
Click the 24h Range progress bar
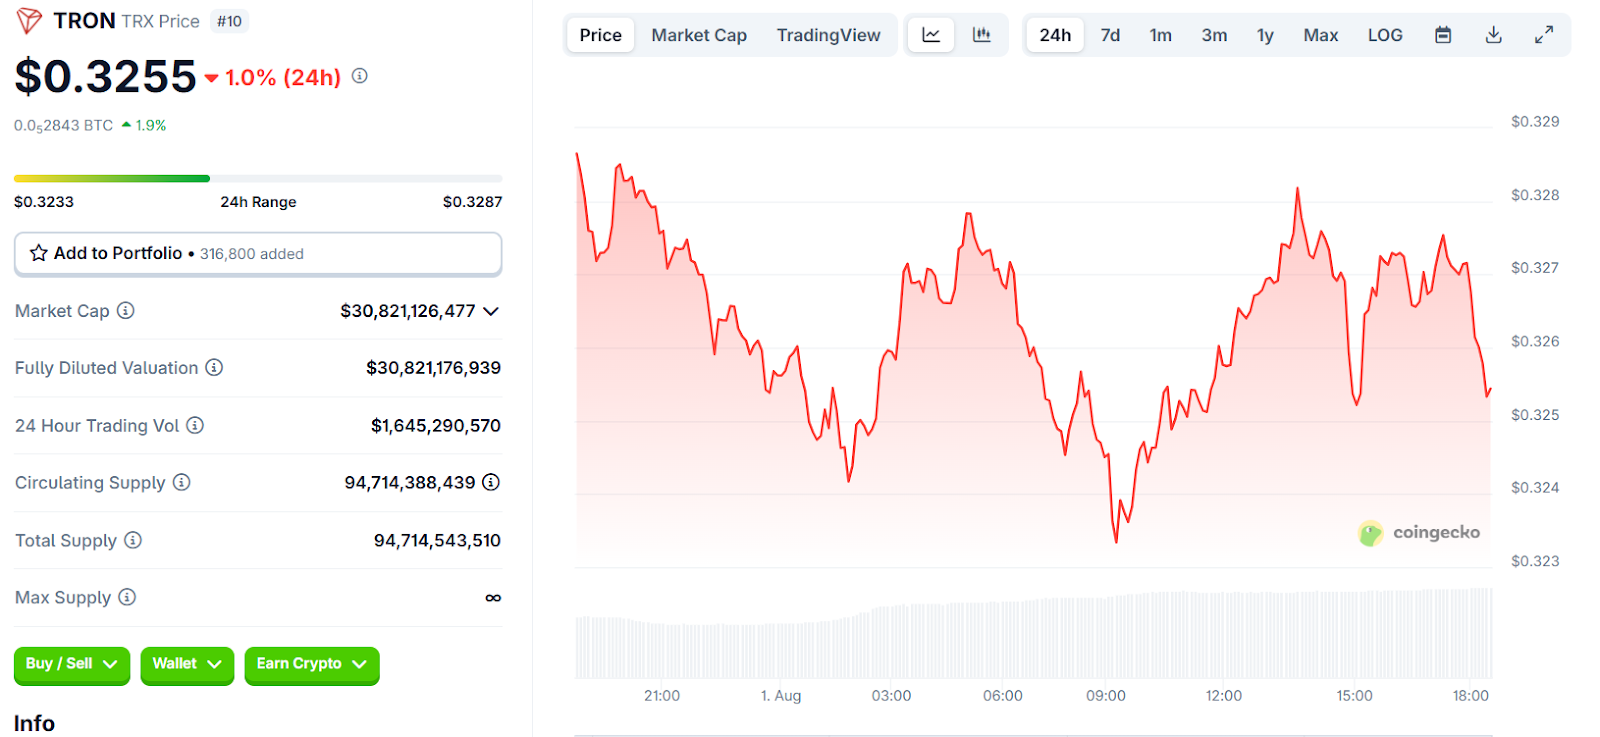tap(257, 179)
